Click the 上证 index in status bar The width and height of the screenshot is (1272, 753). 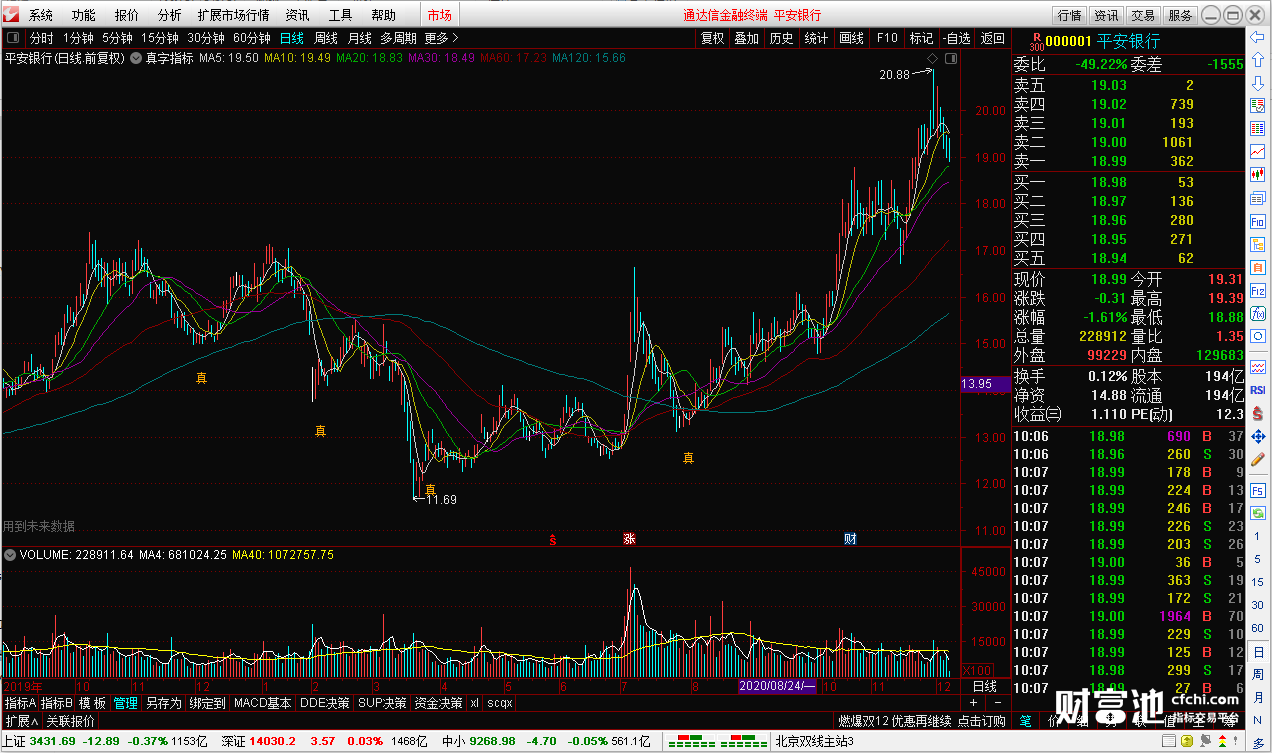[x=104, y=741]
